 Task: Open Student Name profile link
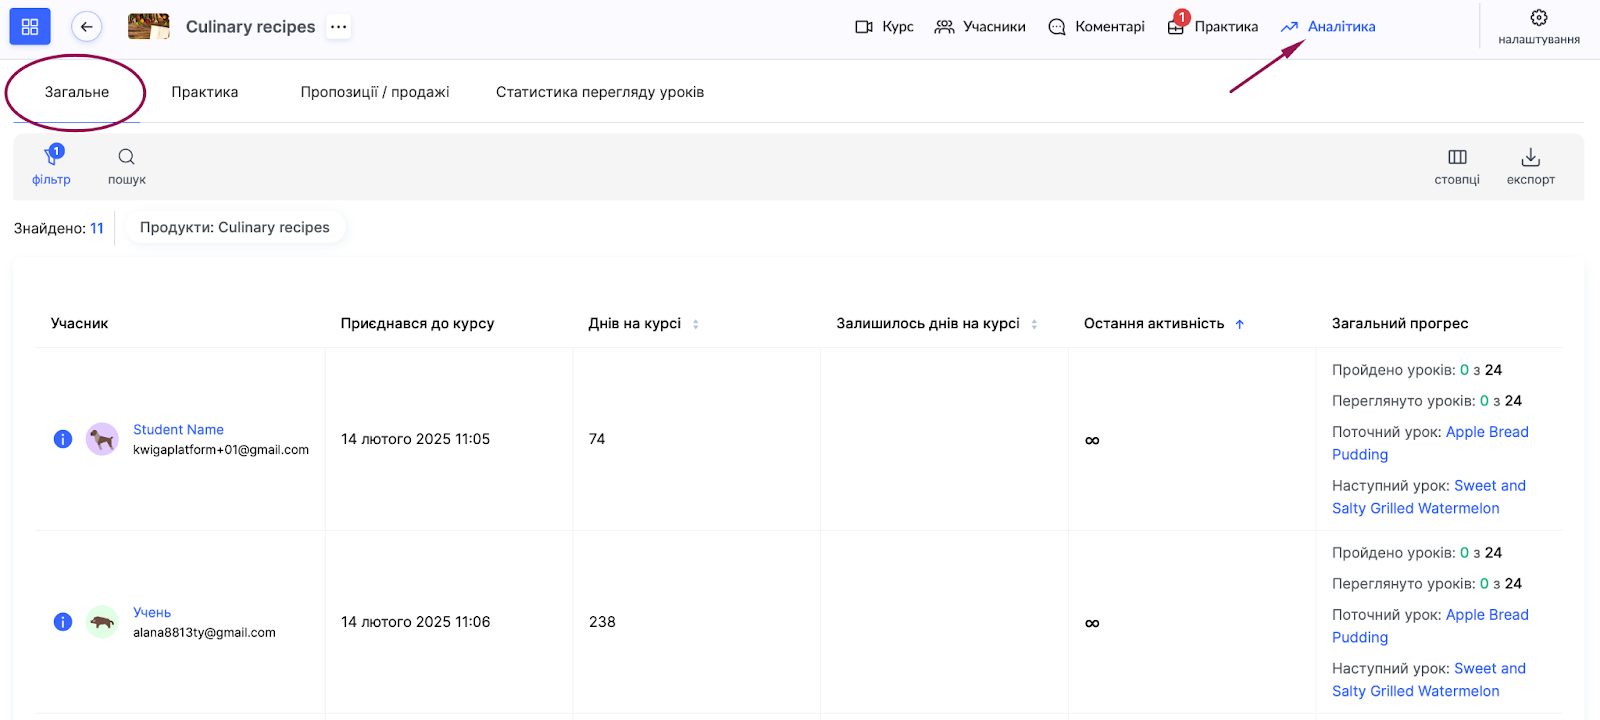coord(178,430)
